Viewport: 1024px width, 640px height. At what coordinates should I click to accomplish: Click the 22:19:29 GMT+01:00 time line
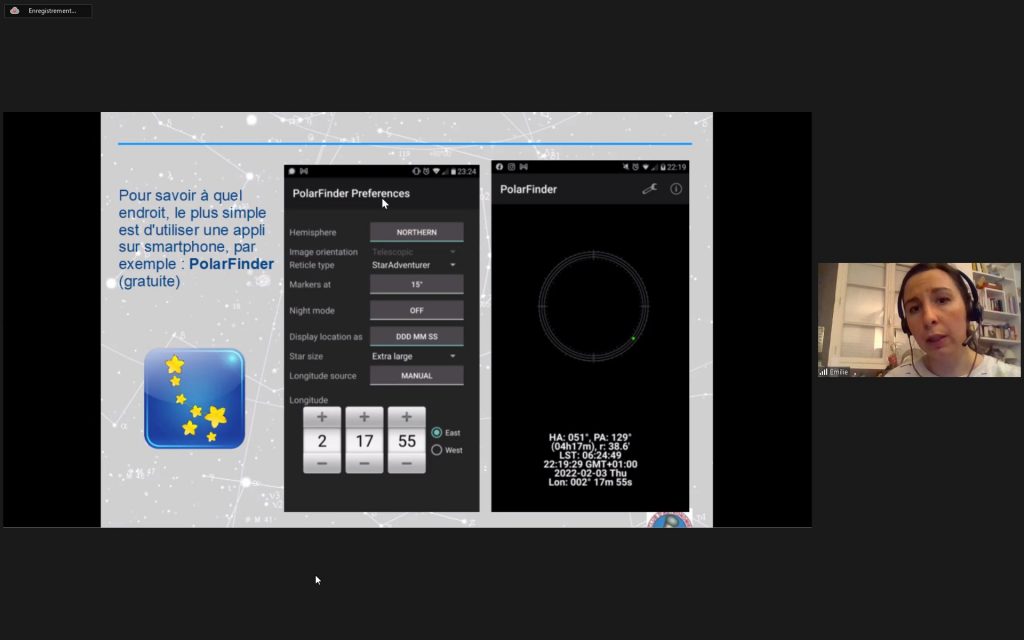click(590, 464)
